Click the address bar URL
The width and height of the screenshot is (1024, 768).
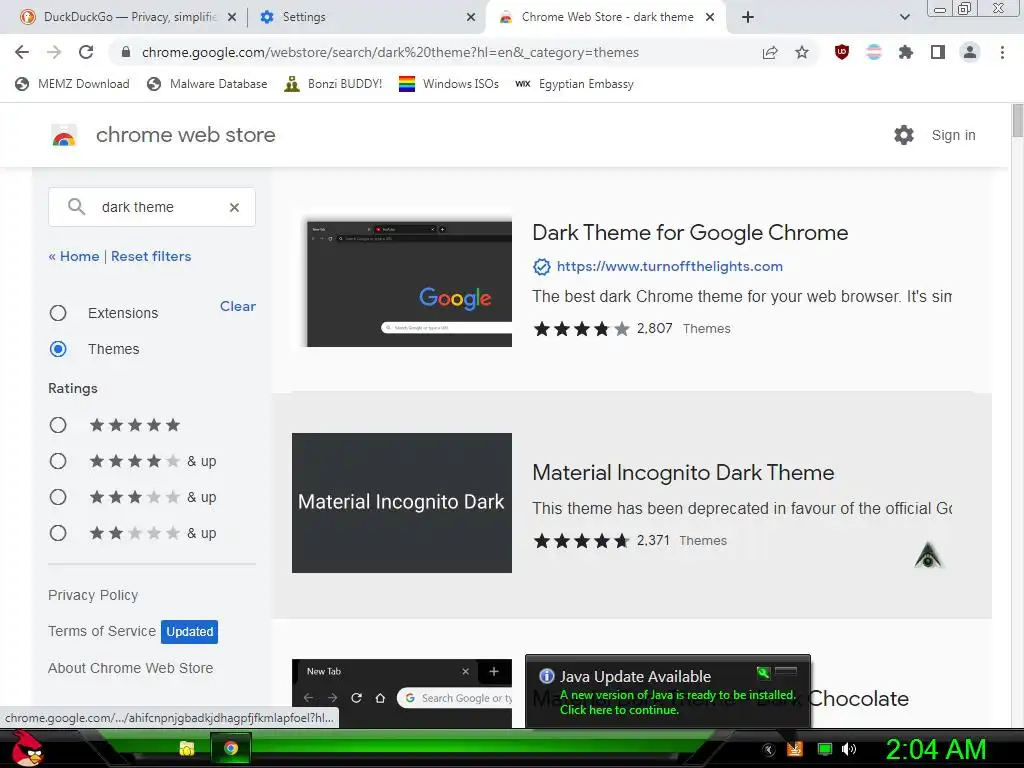pos(390,52)
